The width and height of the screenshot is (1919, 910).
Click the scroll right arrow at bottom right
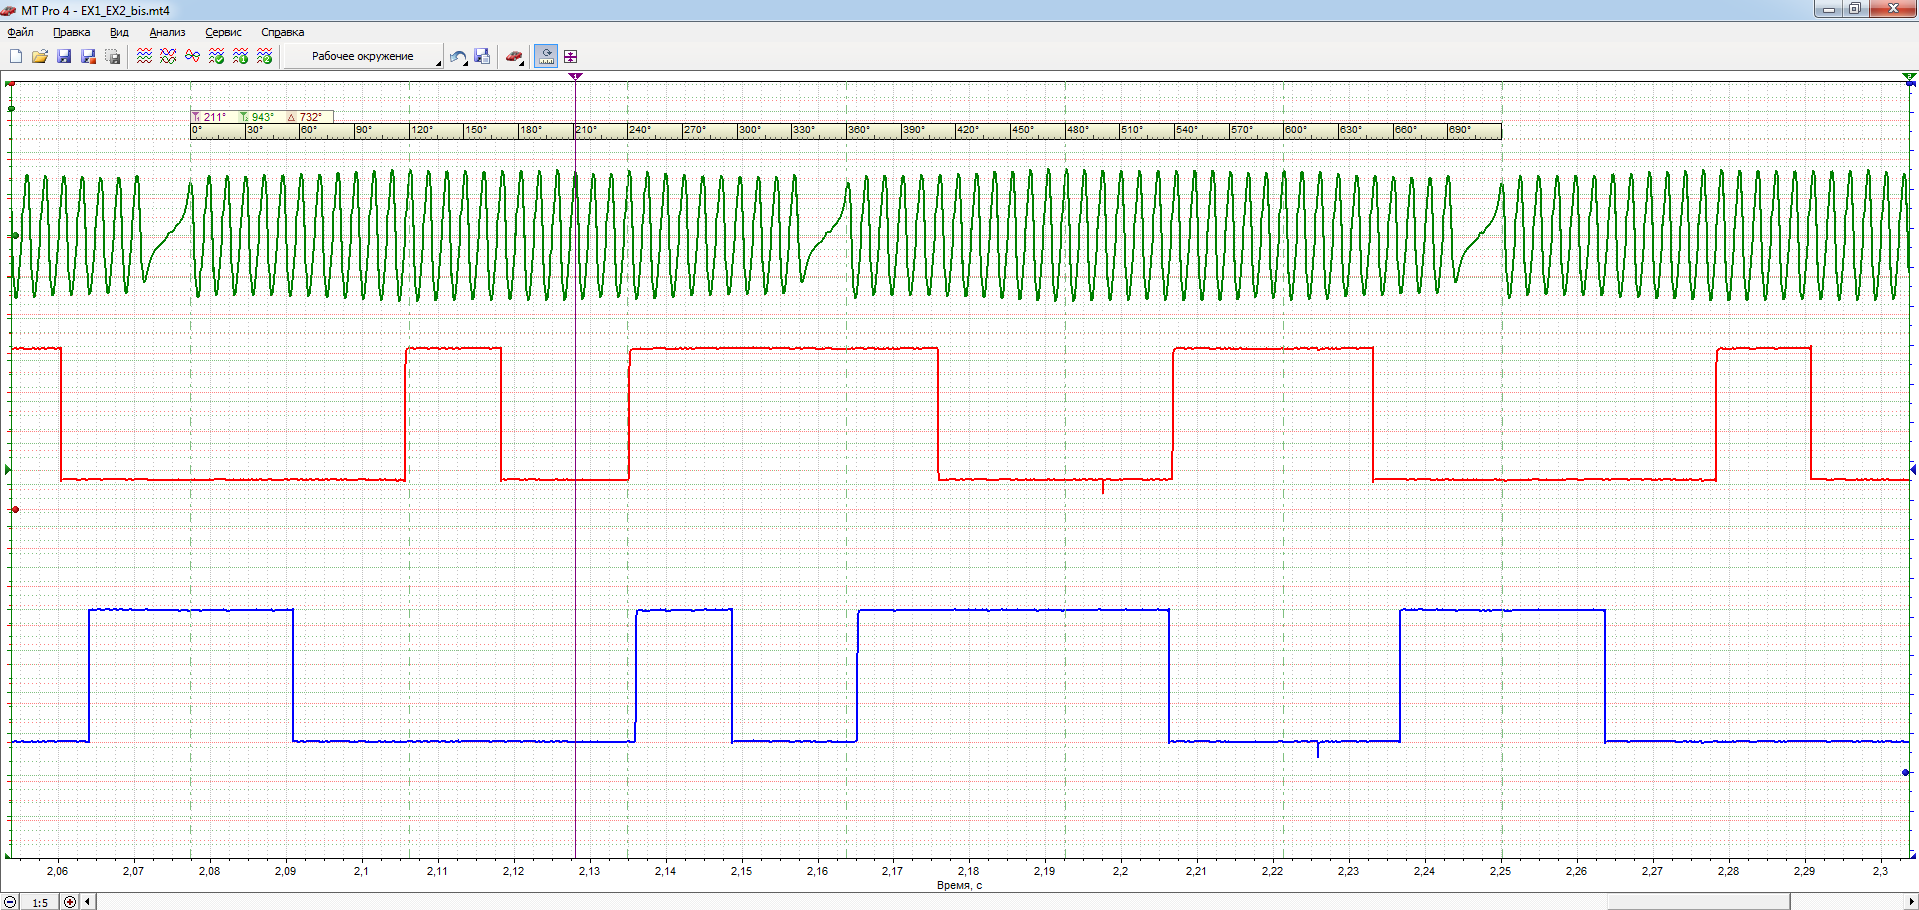(x=1911, y=902)
